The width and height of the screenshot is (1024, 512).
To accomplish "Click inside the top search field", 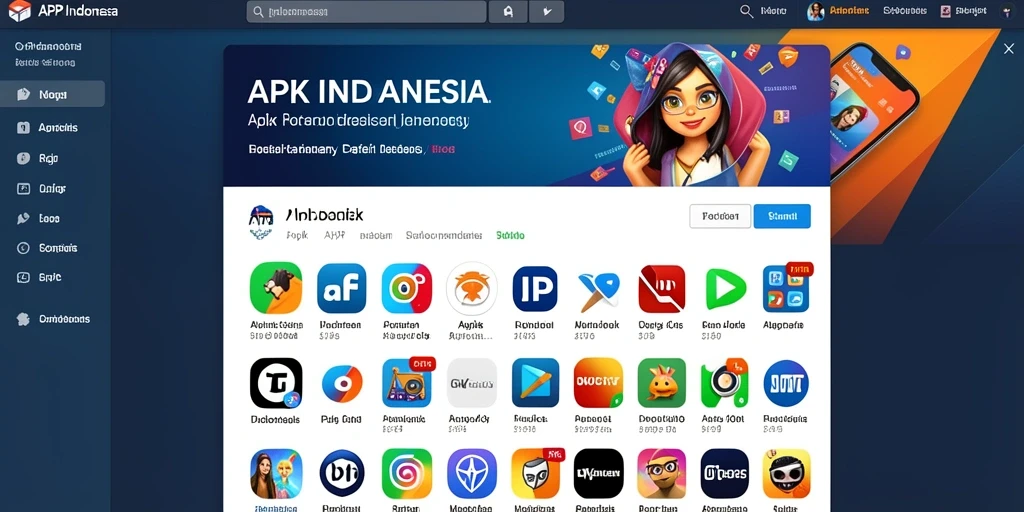I will pyautogui.click(x=366, y=12).
